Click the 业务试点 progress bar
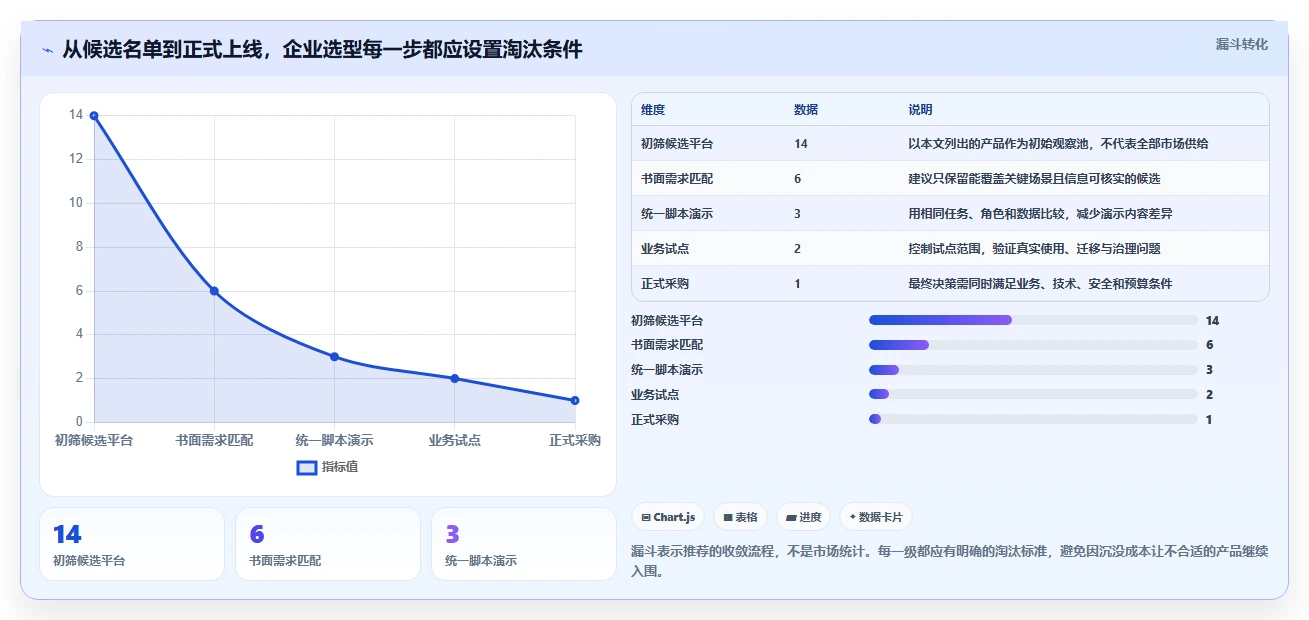1309x620 pixels. 1033,394
